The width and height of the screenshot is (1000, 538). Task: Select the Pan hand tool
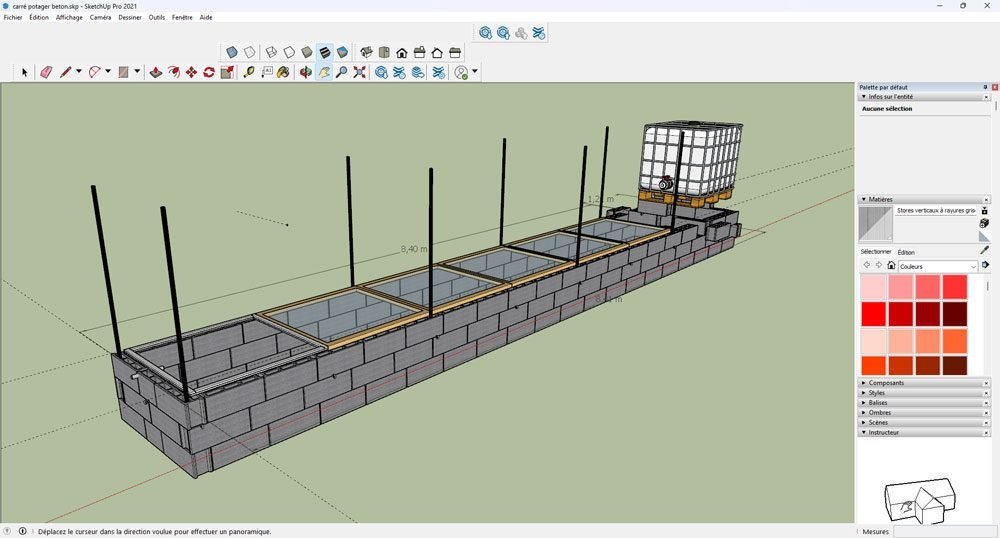[x=324, y=72]
